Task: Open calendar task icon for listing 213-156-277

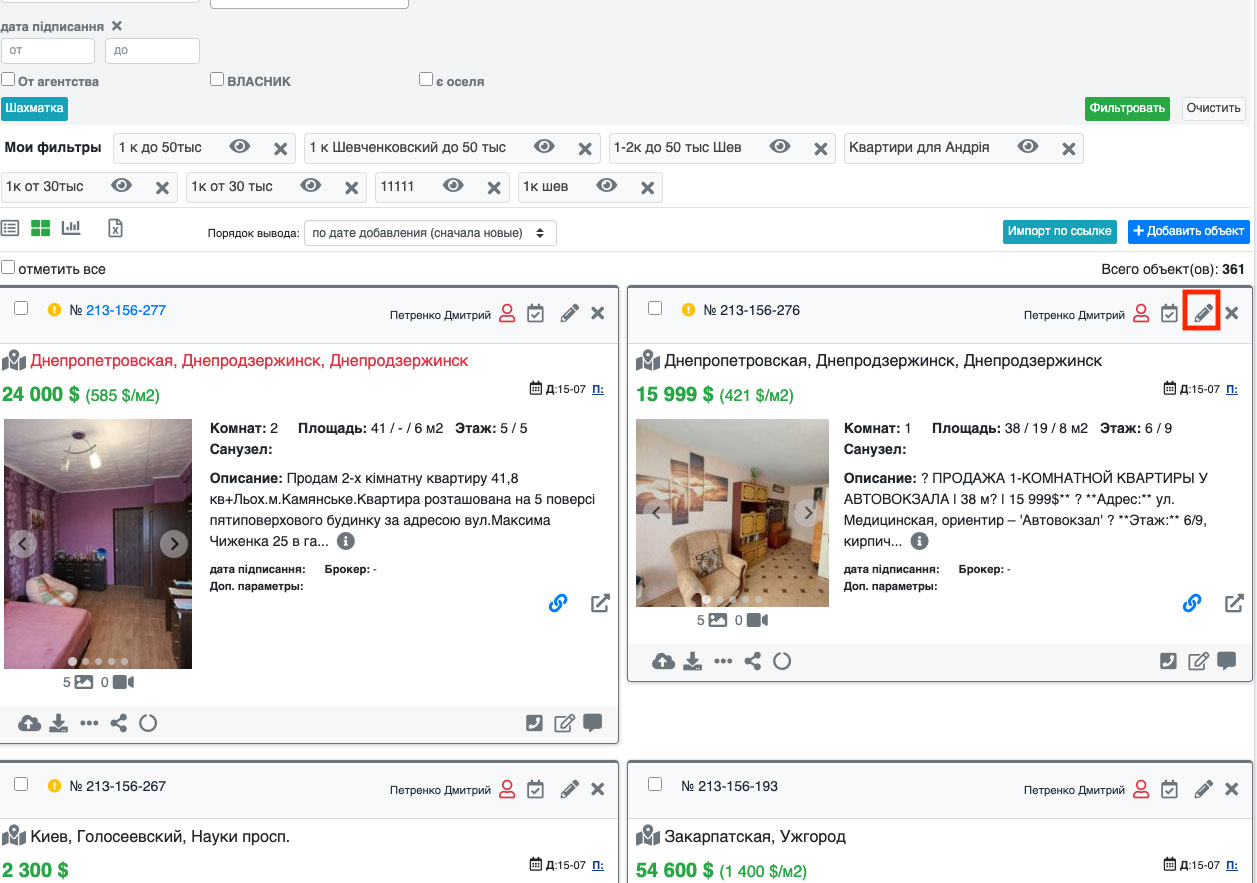Action: 535,313
